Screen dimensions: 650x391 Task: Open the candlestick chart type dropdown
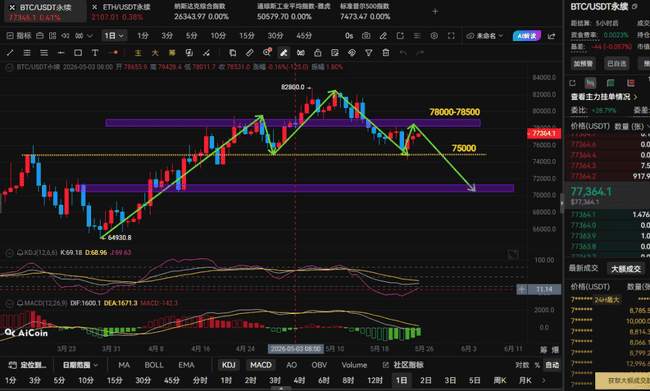coord(84,36)
